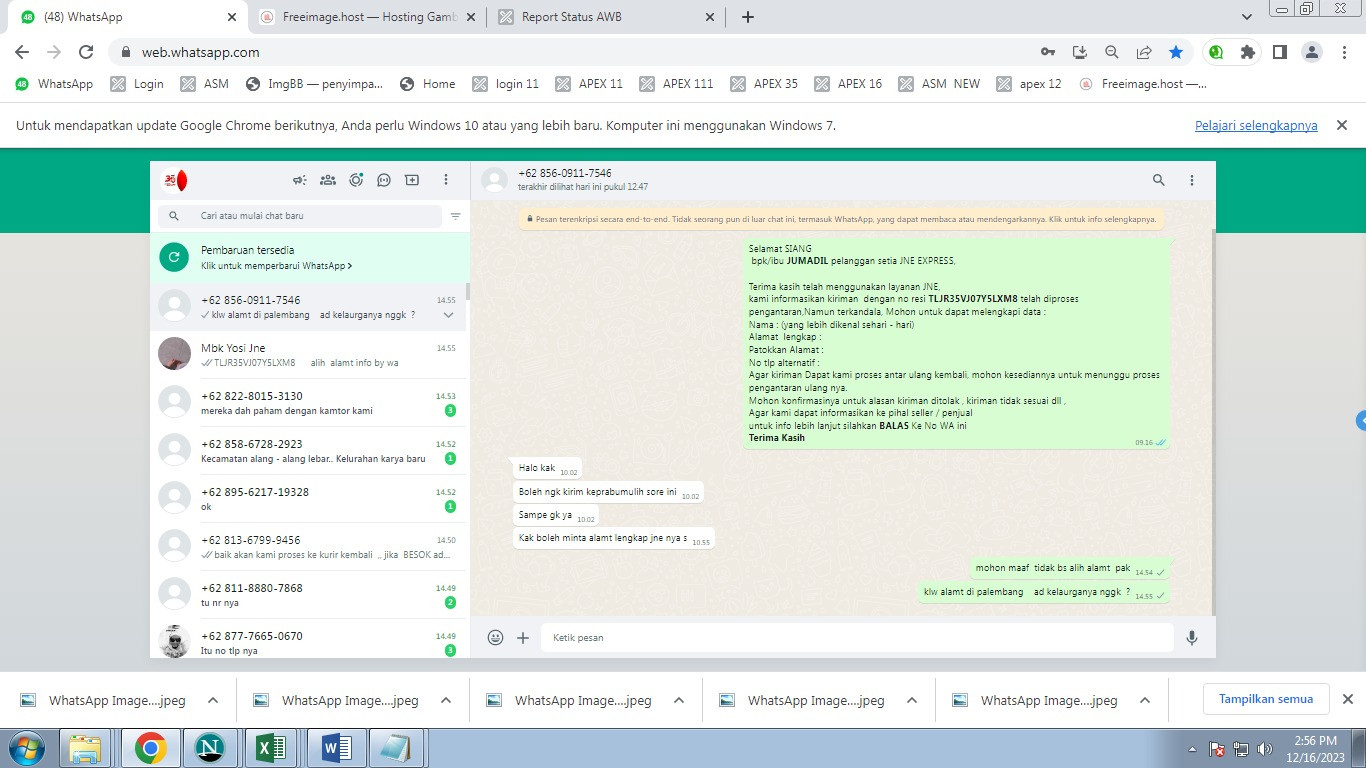Screen dimensions: 1366x768
Task: Open conversation header three-dot menu
Action: (1192, 180)
